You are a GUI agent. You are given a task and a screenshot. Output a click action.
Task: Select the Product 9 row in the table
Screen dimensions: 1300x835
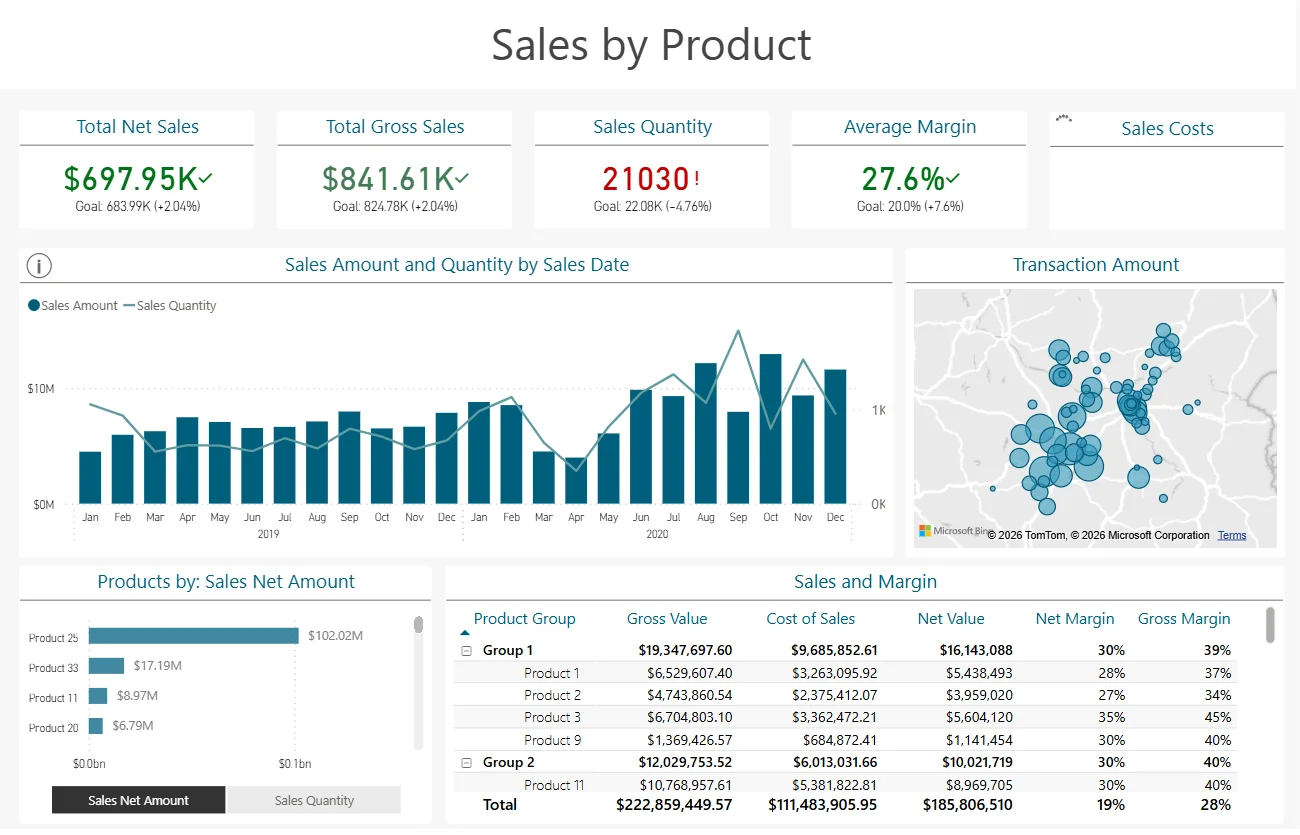[x=845, y=740]
